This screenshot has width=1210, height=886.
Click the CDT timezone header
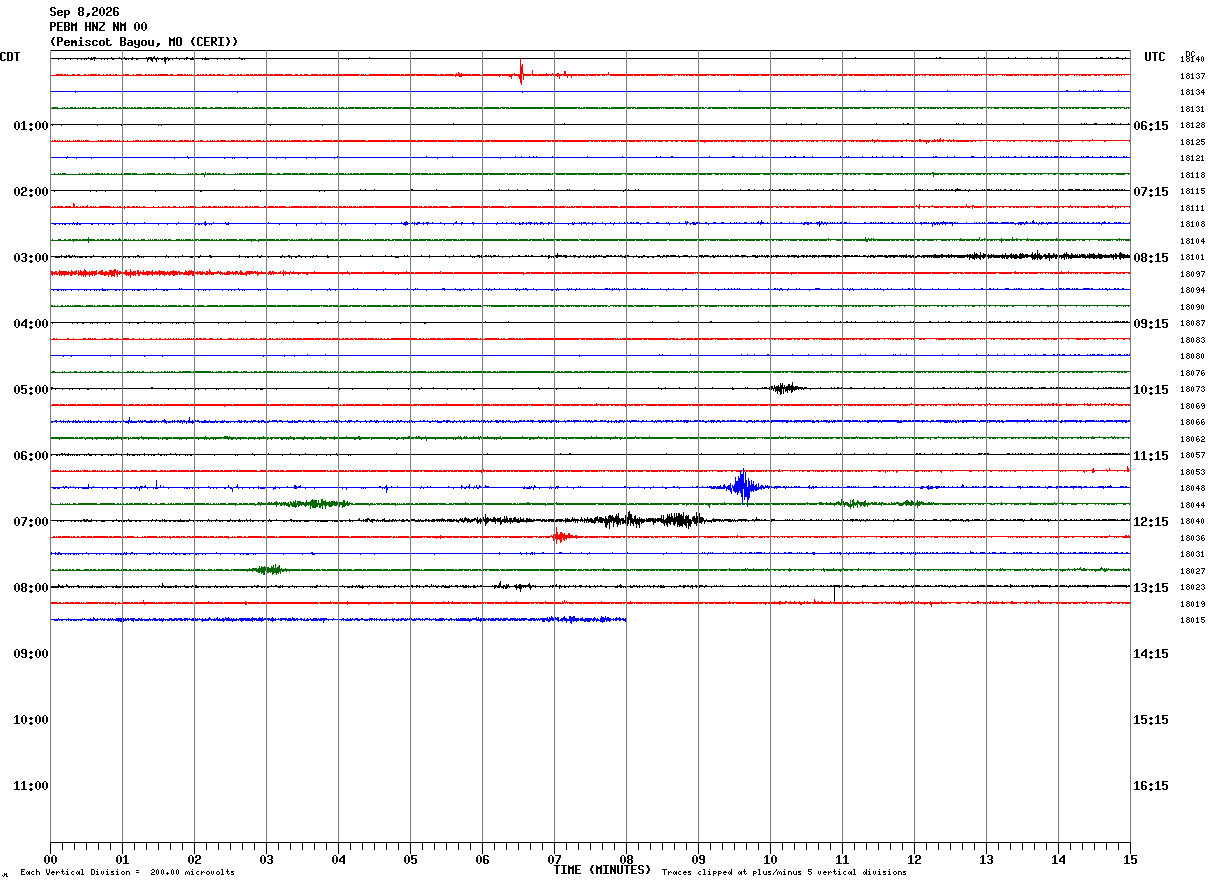click(10, 57)
